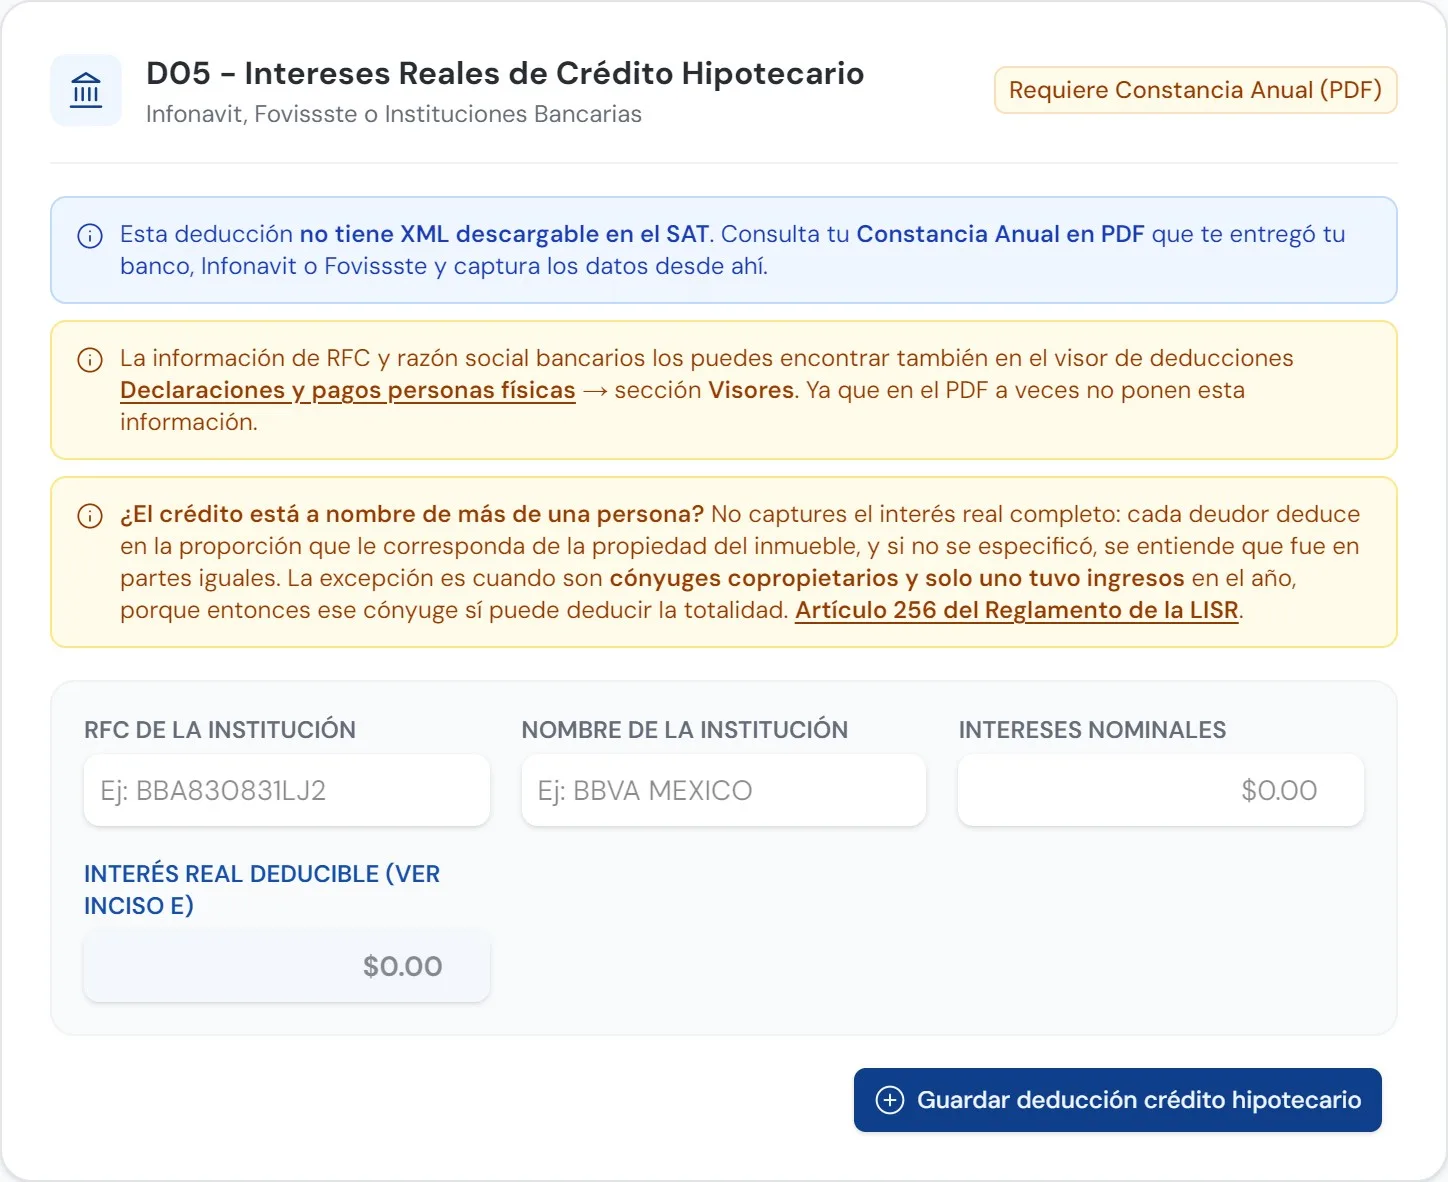Click the bold word Visores
The height and width of the screenshot is (1182, 1448).
pos(751,390)
